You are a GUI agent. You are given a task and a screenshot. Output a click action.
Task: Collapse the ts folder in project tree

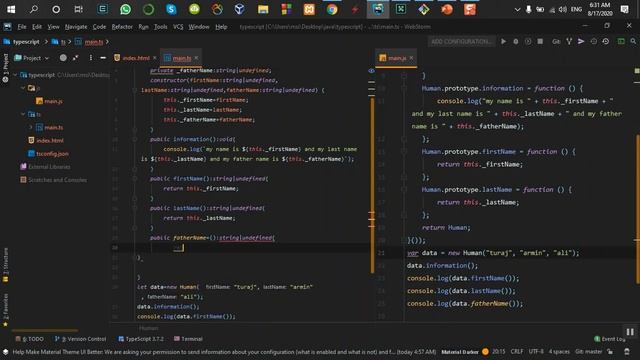(23, 114)
